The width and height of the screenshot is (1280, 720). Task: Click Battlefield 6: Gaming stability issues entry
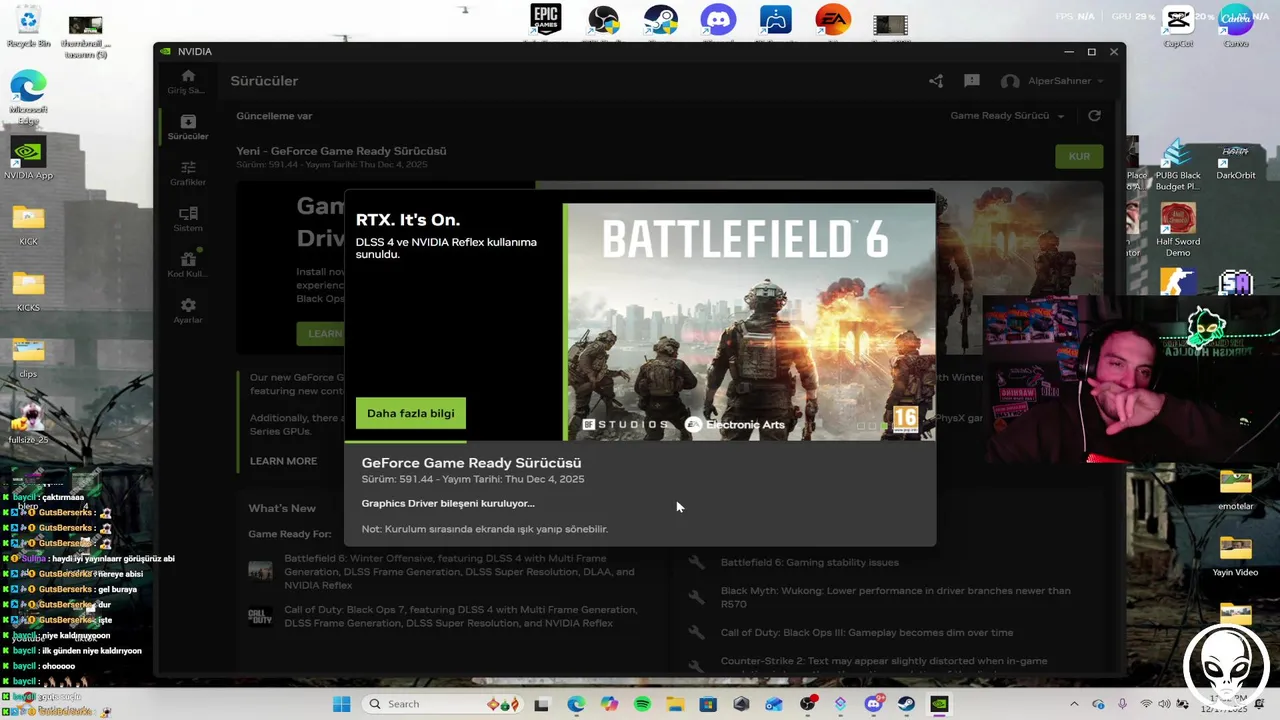point(809,563)
